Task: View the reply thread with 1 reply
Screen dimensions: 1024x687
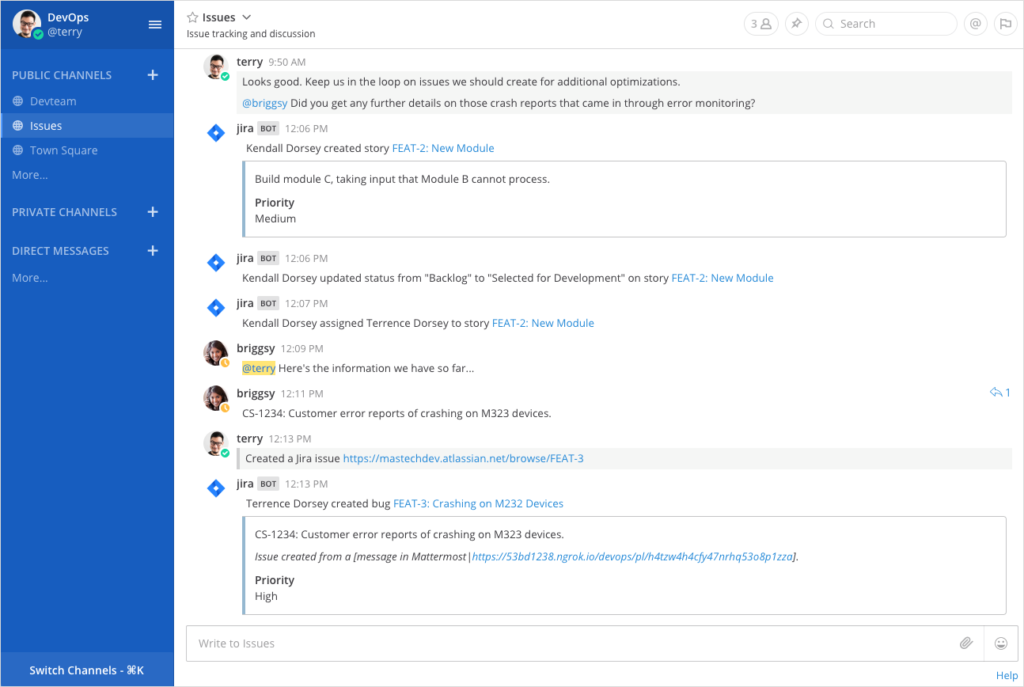Action: (x=1000, y=392)
